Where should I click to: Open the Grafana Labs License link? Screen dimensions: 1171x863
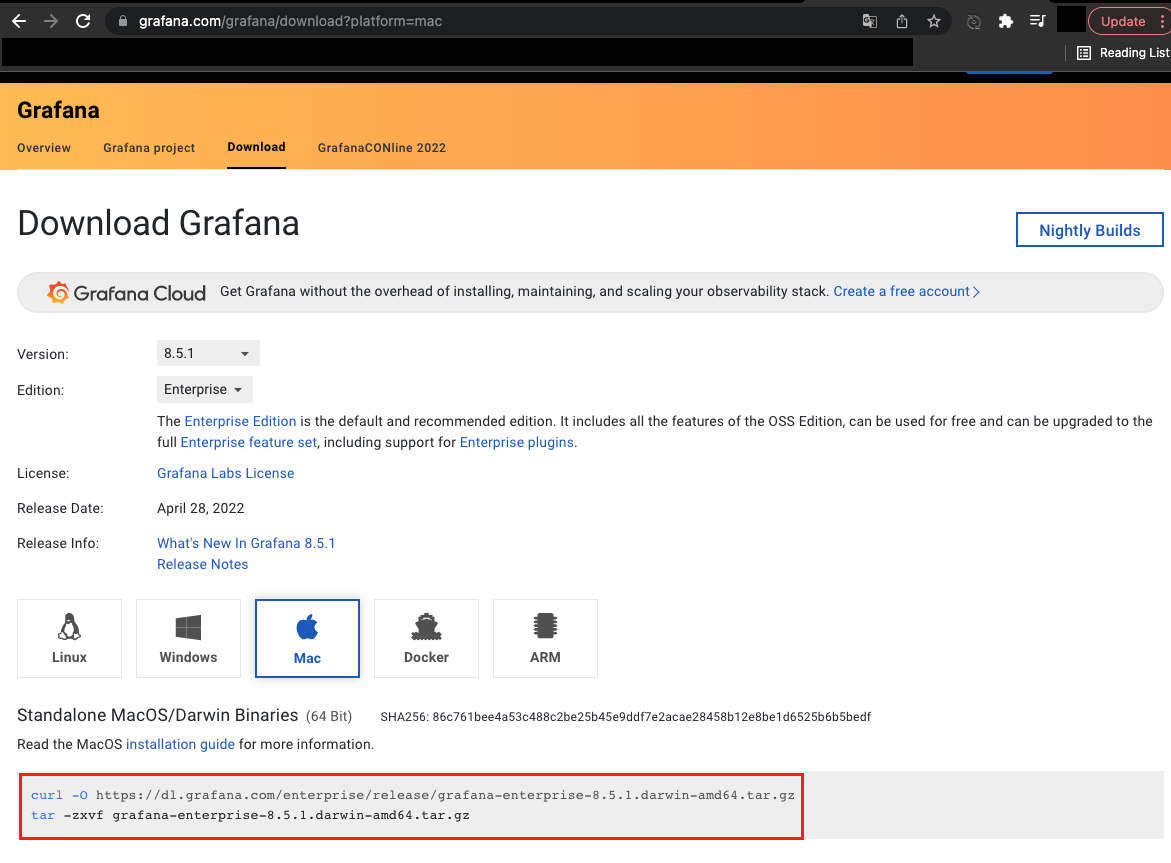(226, 473)
